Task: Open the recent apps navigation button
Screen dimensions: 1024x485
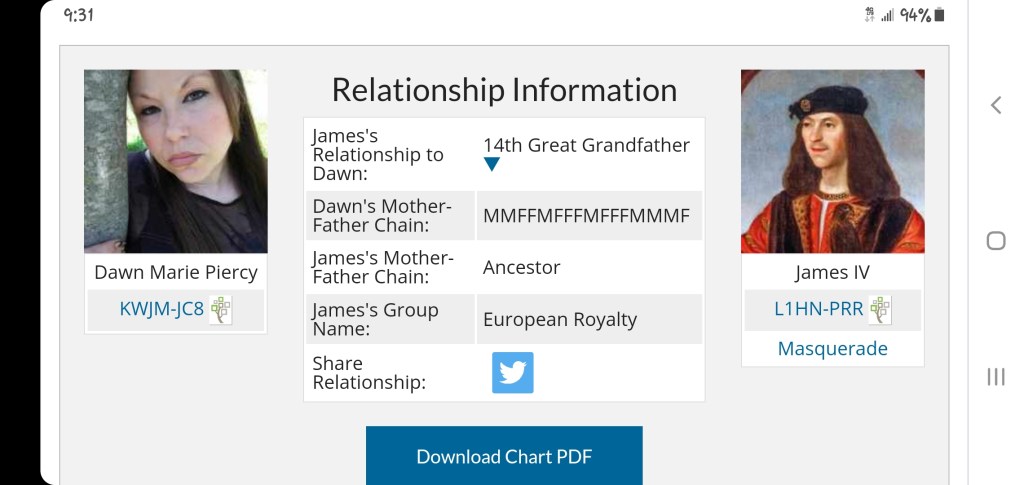Action: point(995,376)
